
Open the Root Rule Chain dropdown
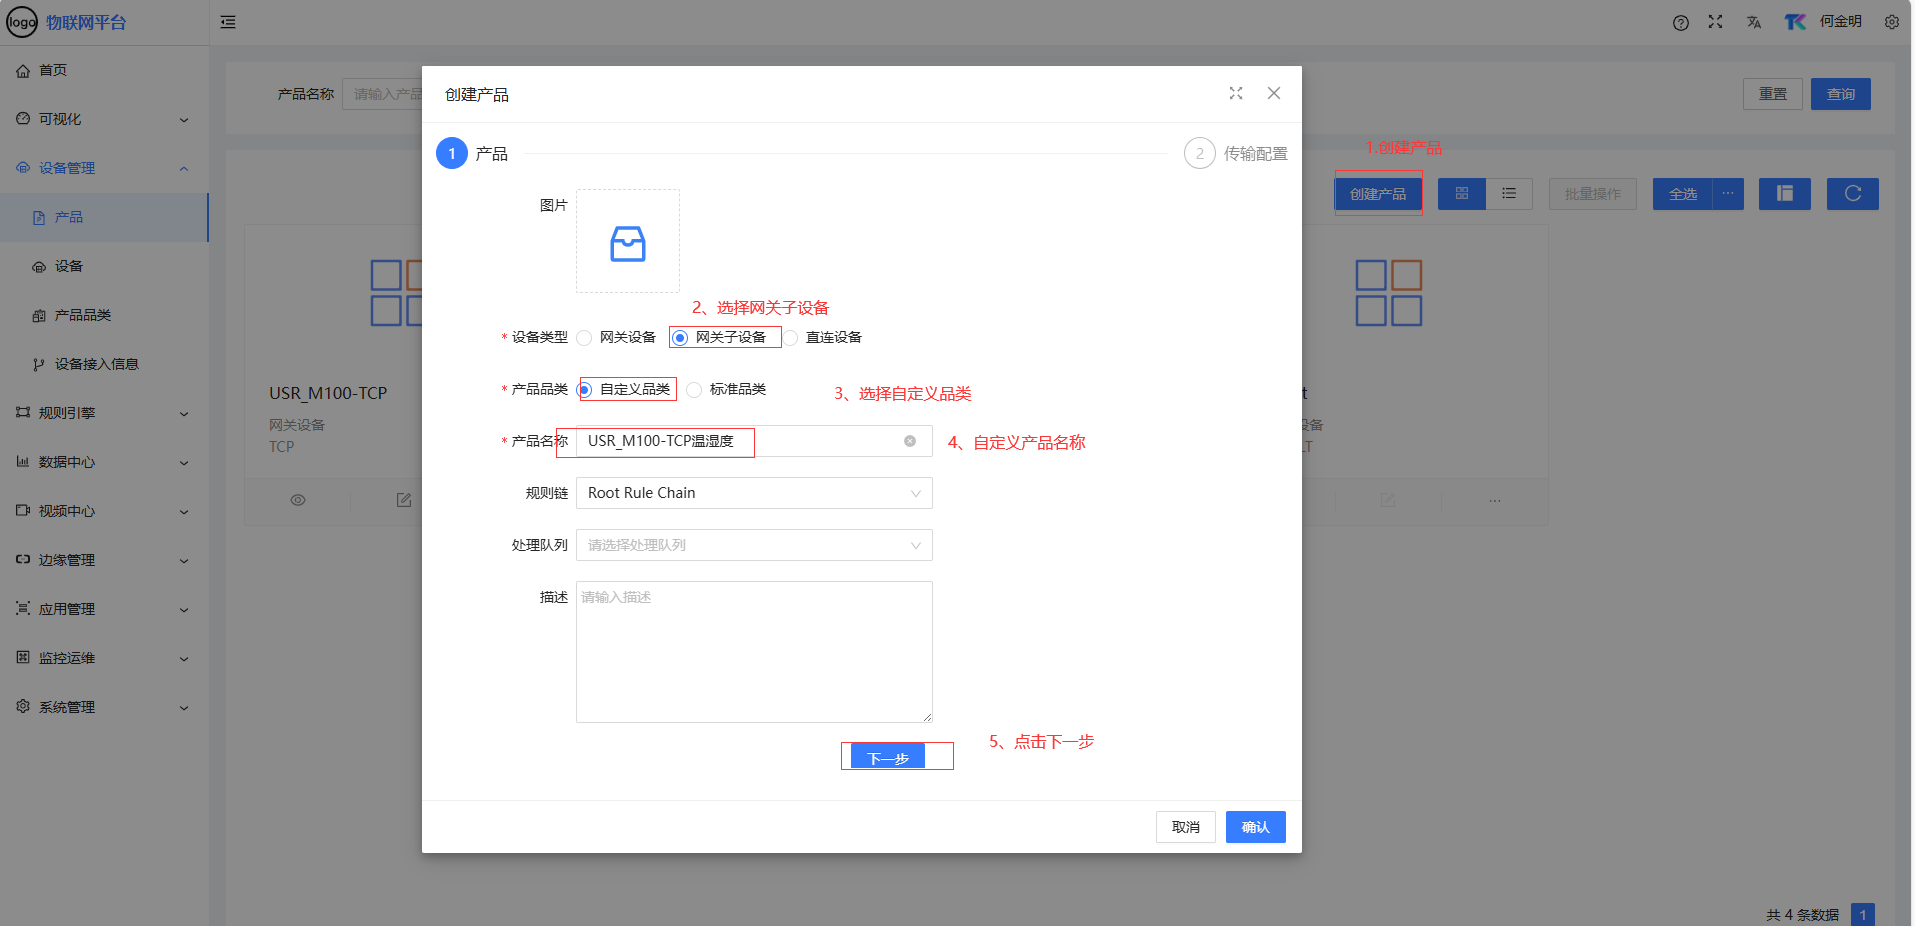[753, 493]
